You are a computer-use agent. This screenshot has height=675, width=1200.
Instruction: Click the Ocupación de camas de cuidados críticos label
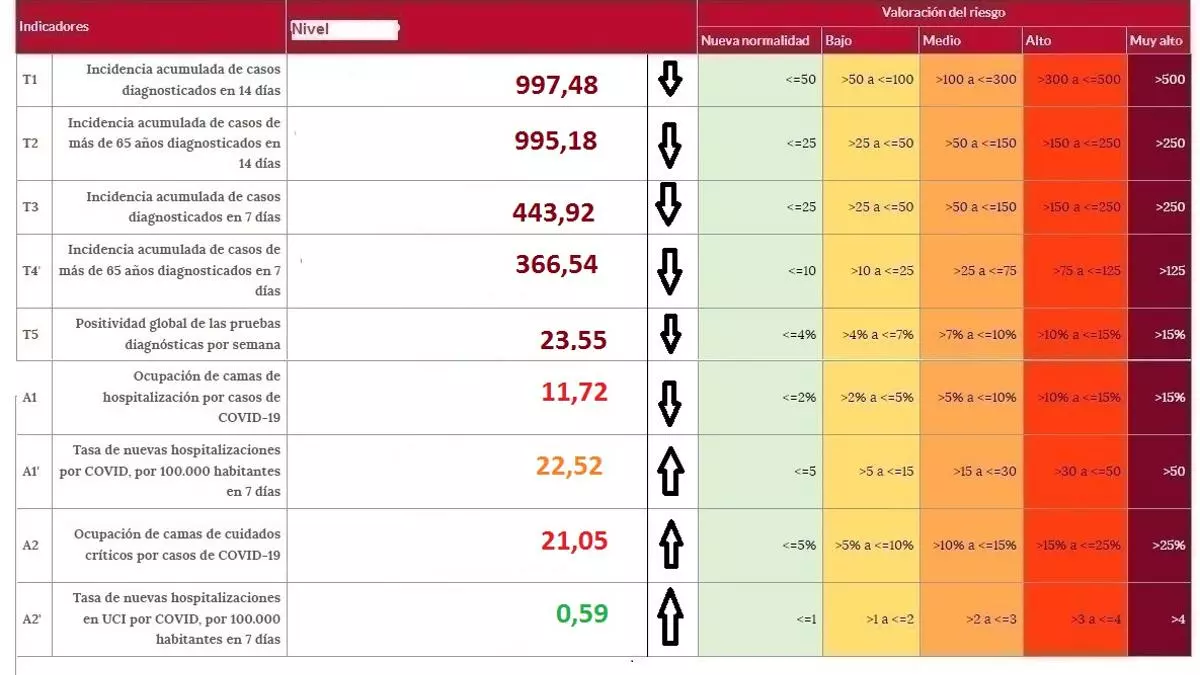(x=176, y=545)
